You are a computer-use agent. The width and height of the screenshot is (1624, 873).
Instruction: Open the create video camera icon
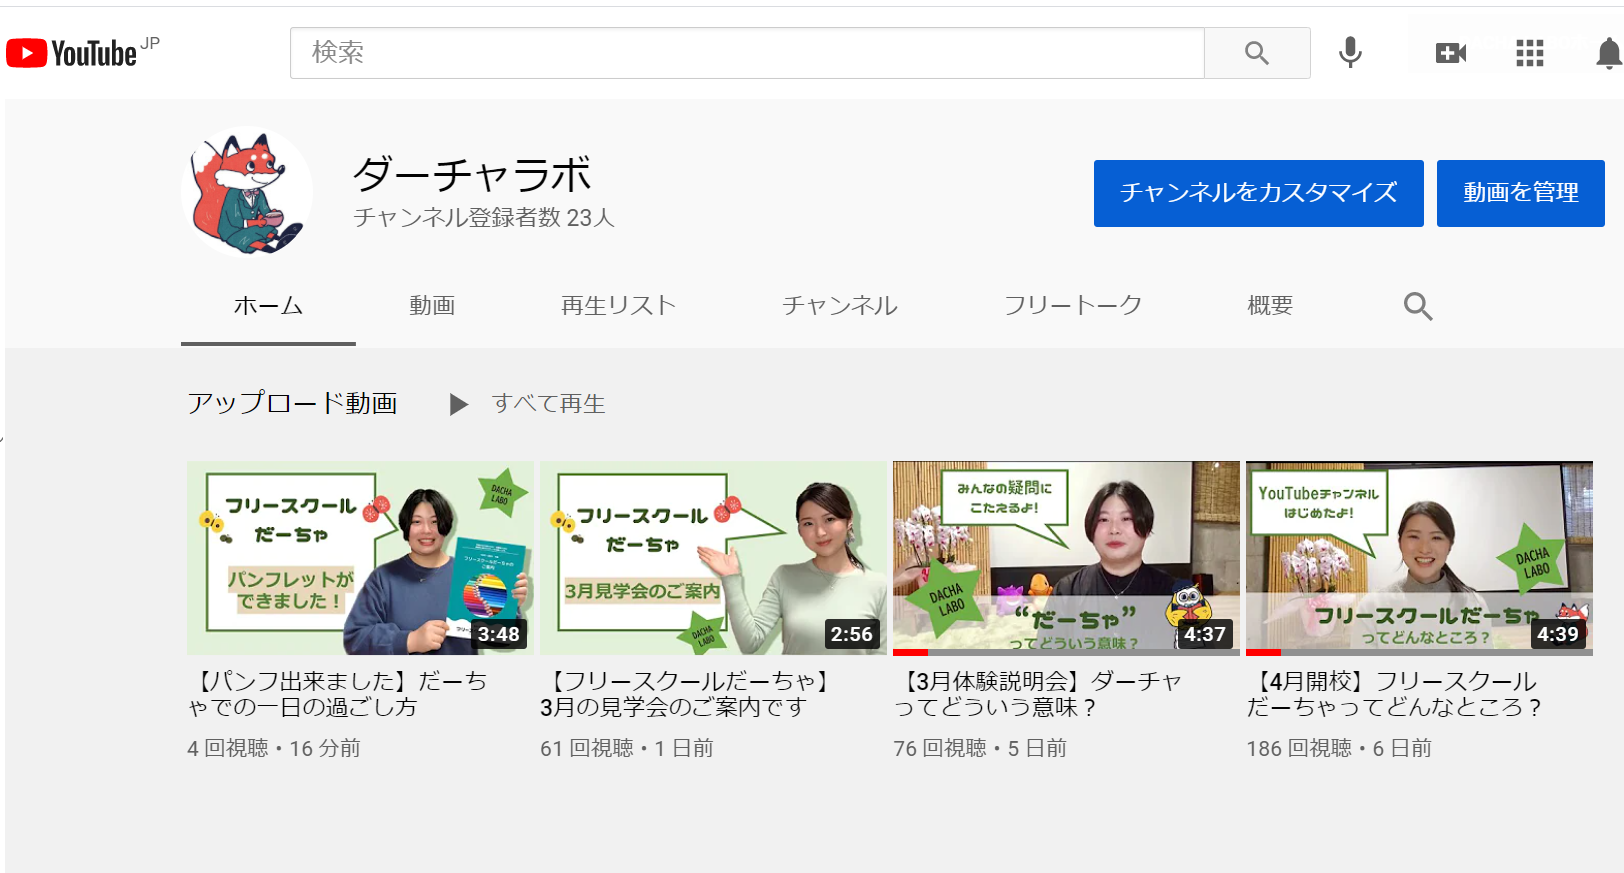coord(1450,53)
